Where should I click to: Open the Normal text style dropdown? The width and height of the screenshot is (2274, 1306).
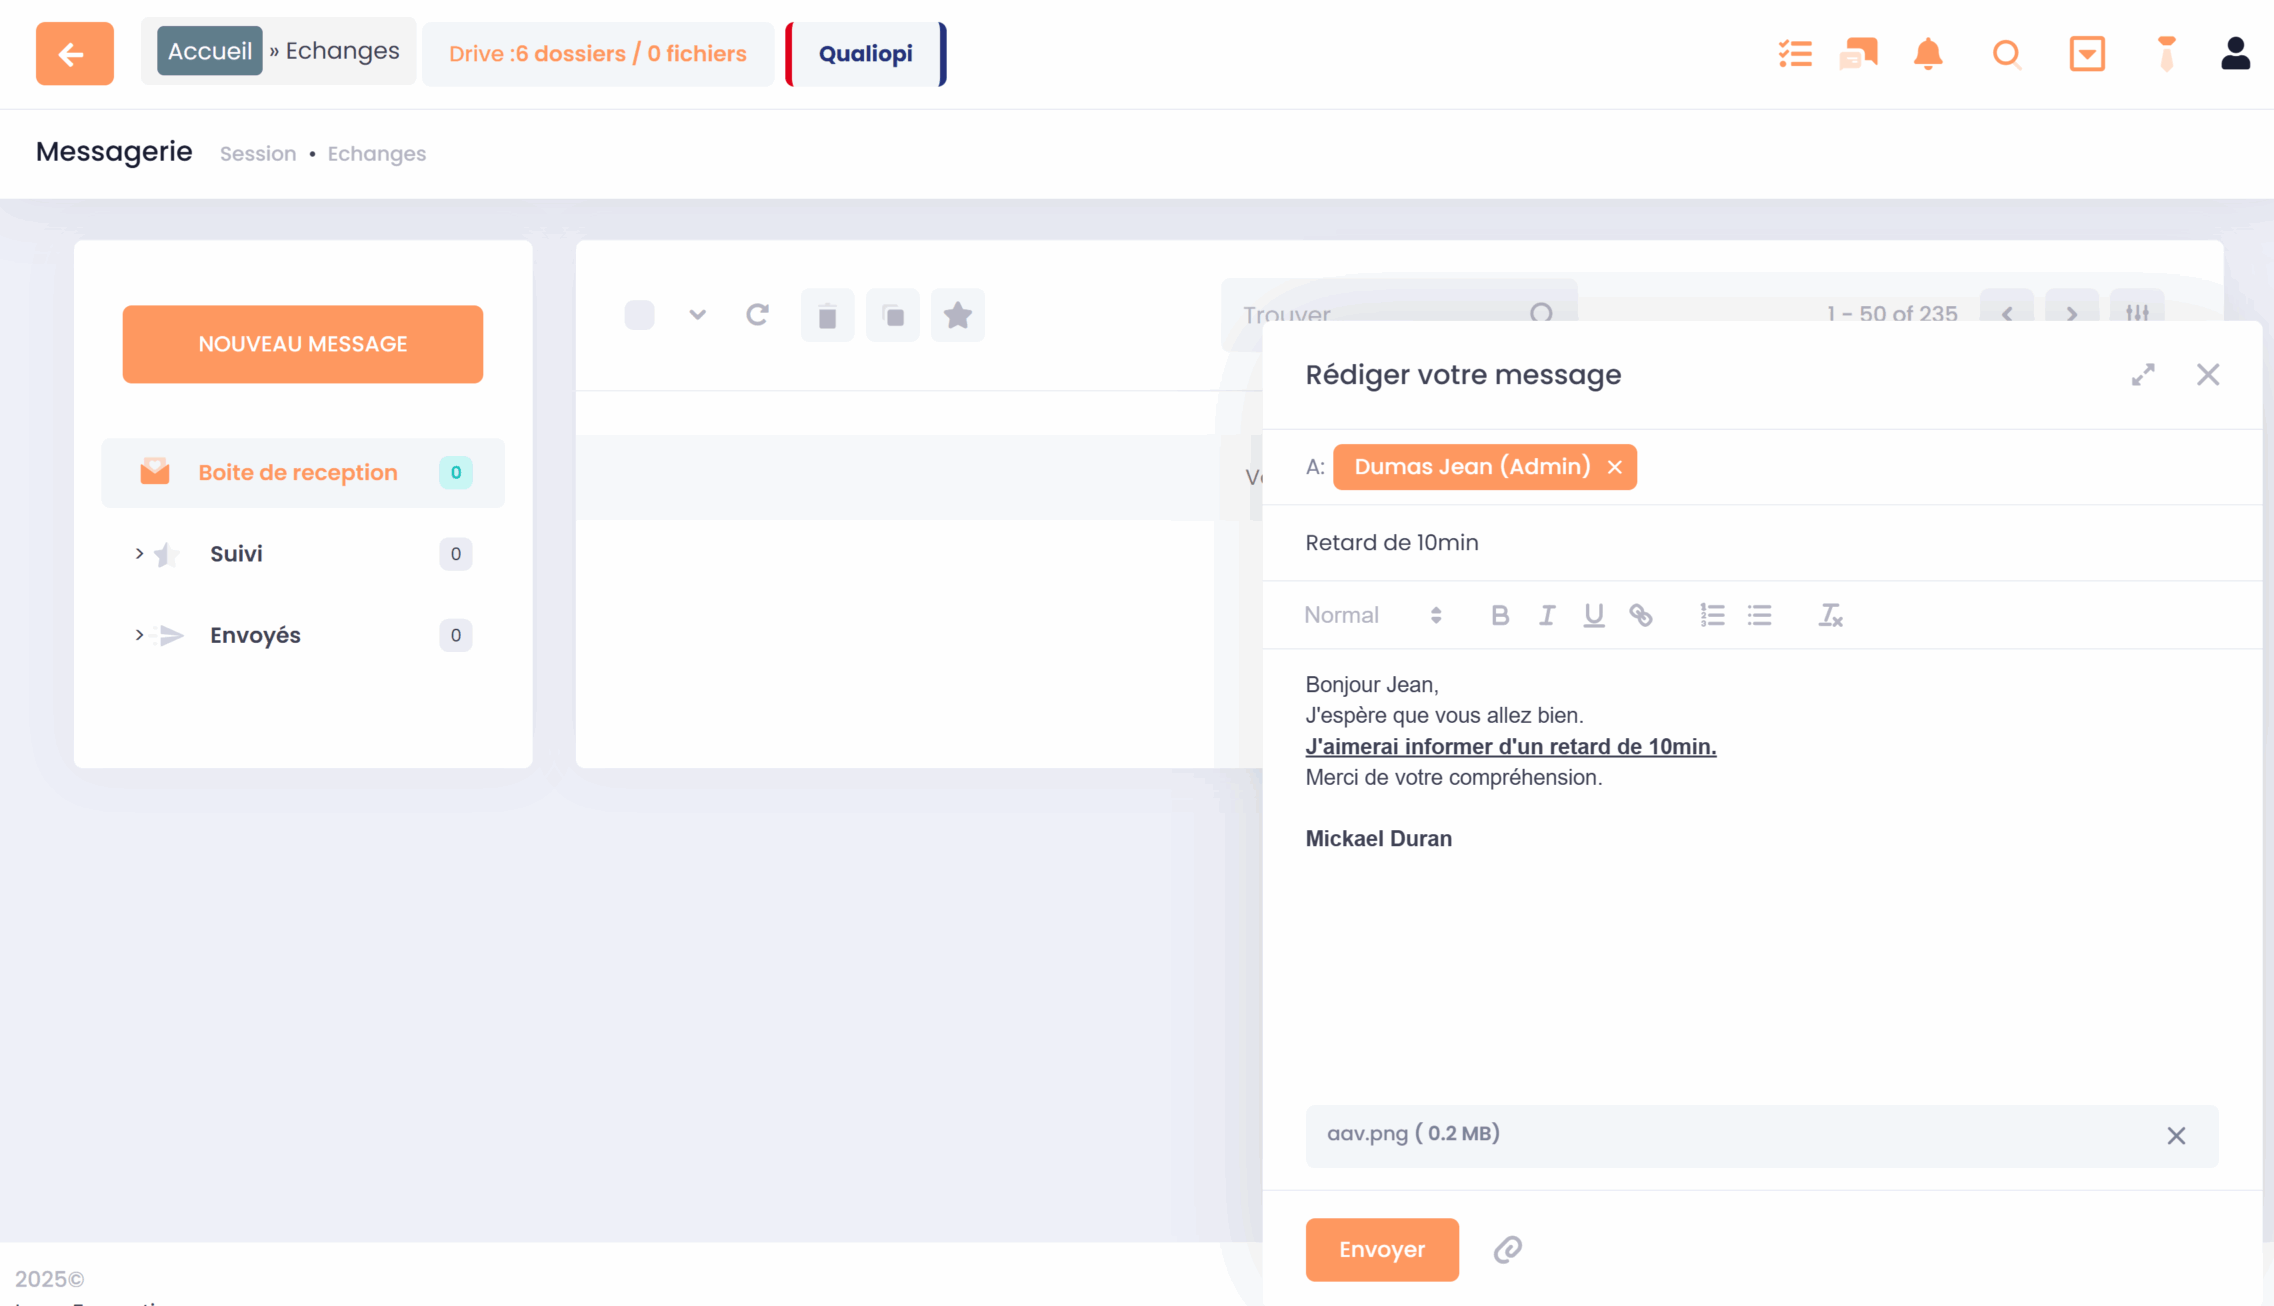tap(1372, 615)
